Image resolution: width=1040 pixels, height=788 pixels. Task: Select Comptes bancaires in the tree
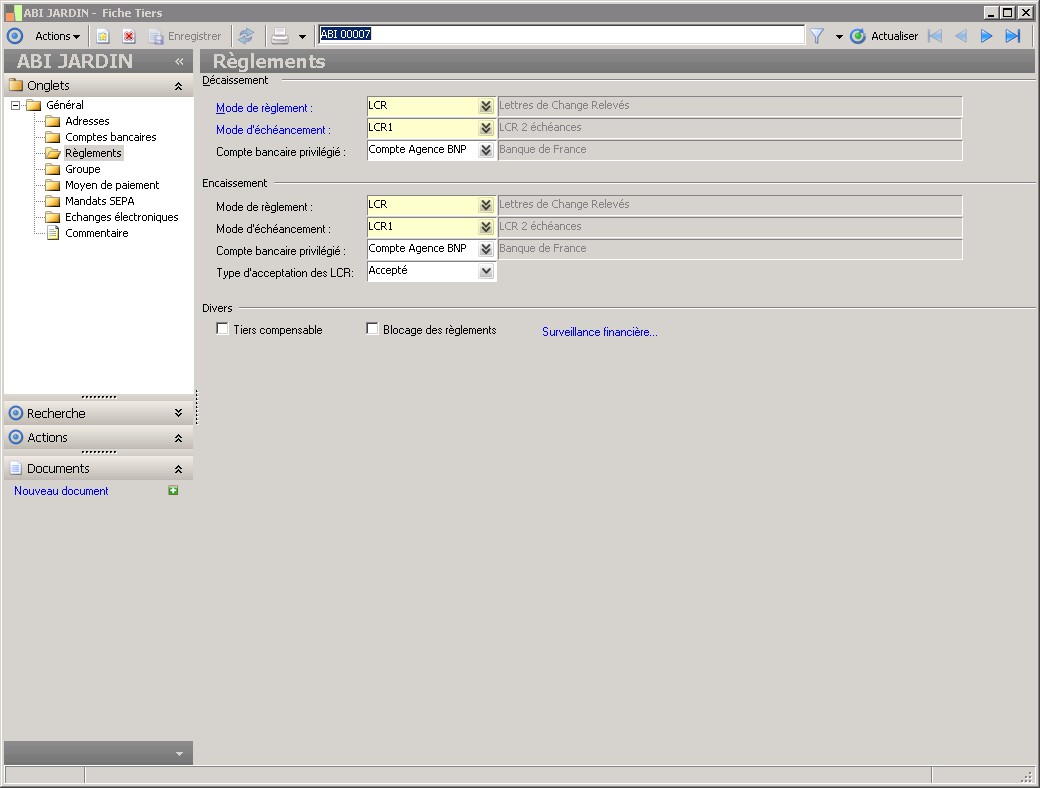110,137
